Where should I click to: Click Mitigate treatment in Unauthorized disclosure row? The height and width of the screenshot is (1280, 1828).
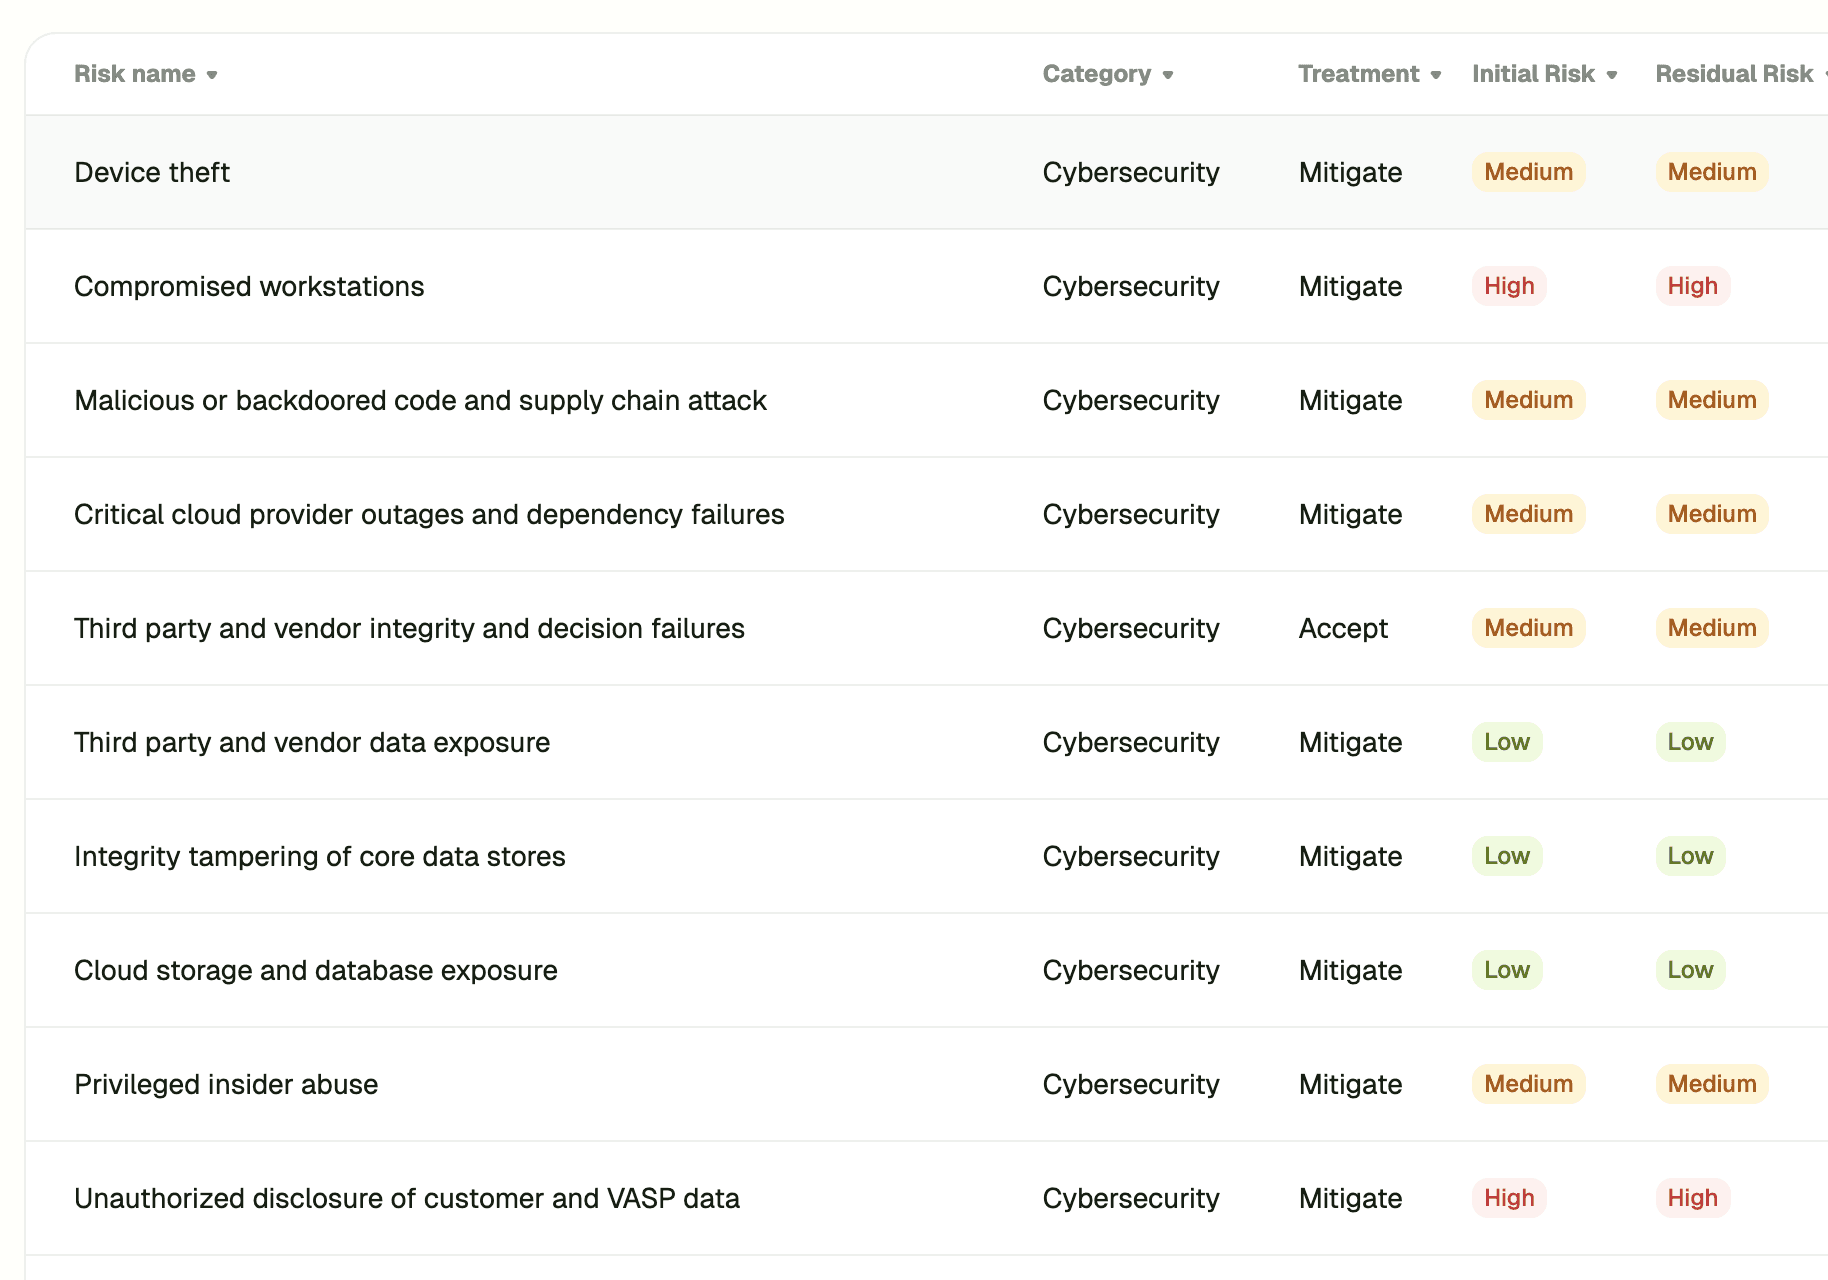1350,1198
